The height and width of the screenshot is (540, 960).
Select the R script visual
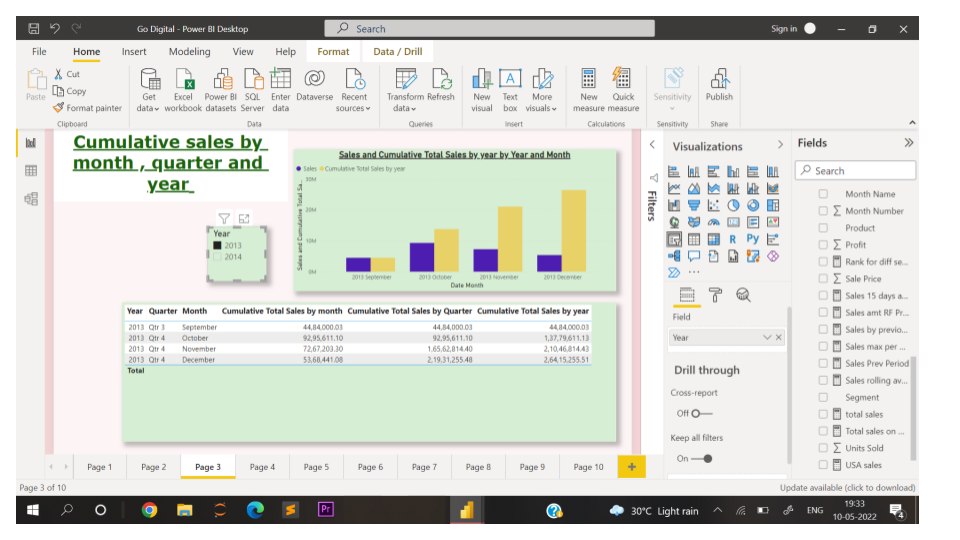733,239
